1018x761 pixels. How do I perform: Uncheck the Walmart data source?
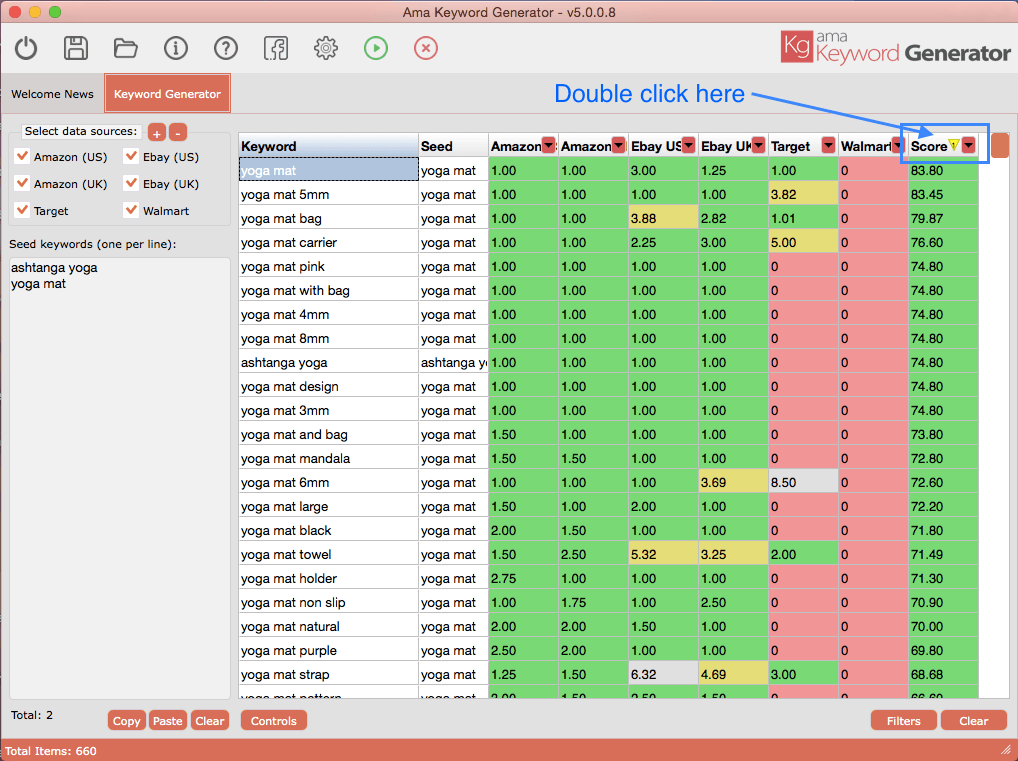131,210
